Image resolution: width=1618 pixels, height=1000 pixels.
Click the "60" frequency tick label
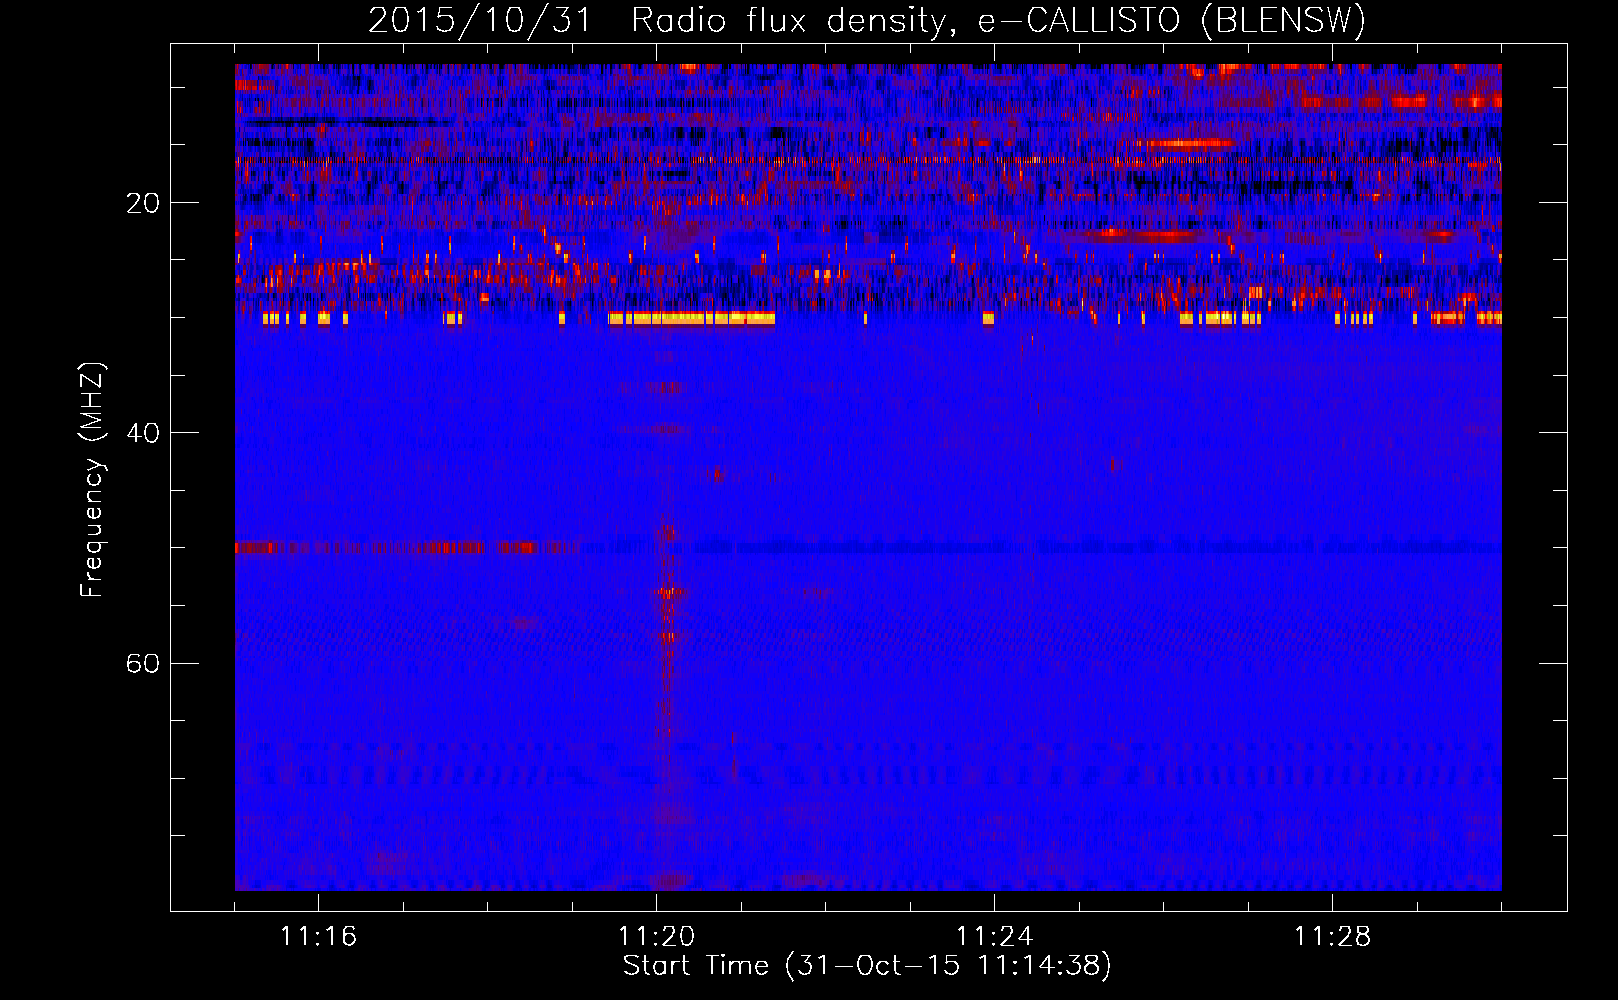point(143,663)
